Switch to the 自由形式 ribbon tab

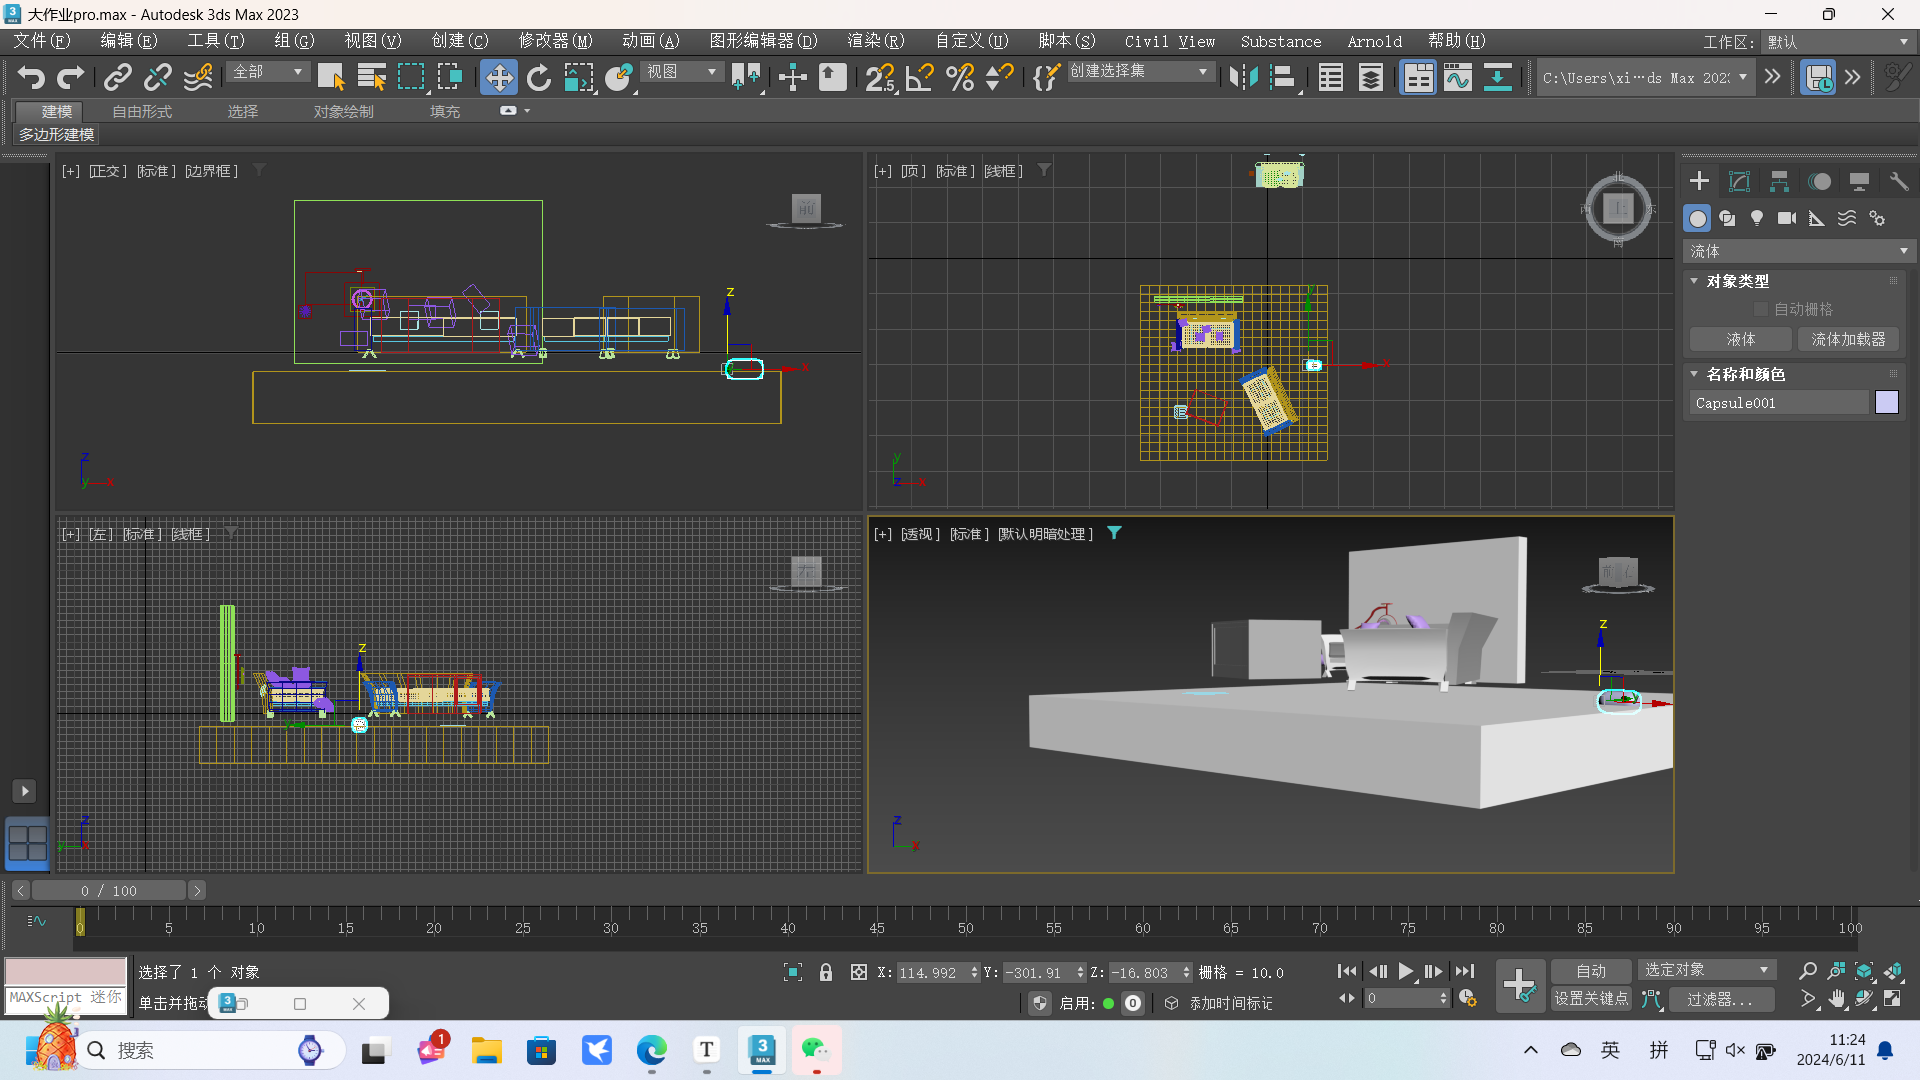click(x=142, y=112)
